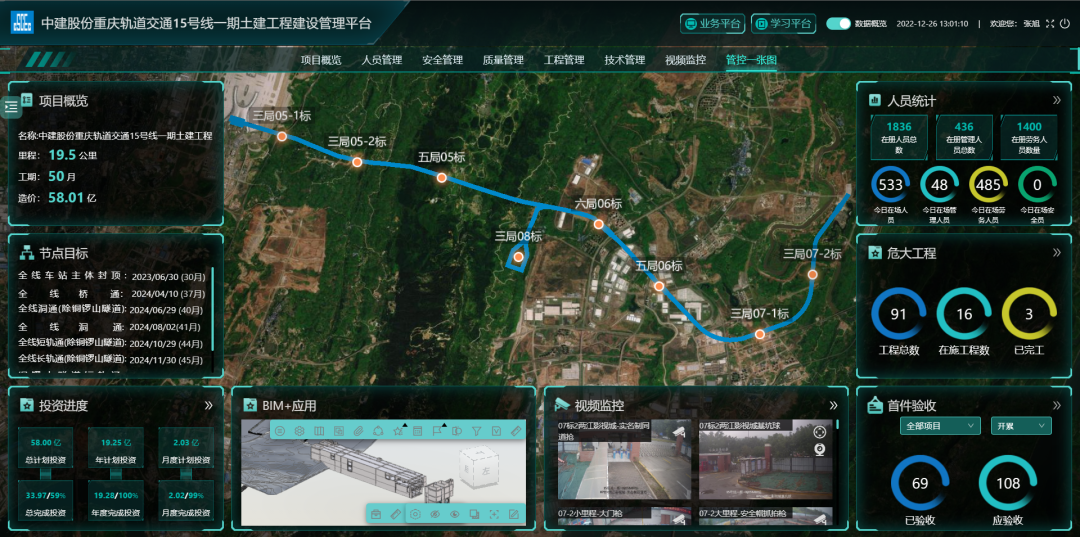This screenshot has width=1080, height=537.
Task: Open the 人员管理 tab
Action: click(382, 60)
